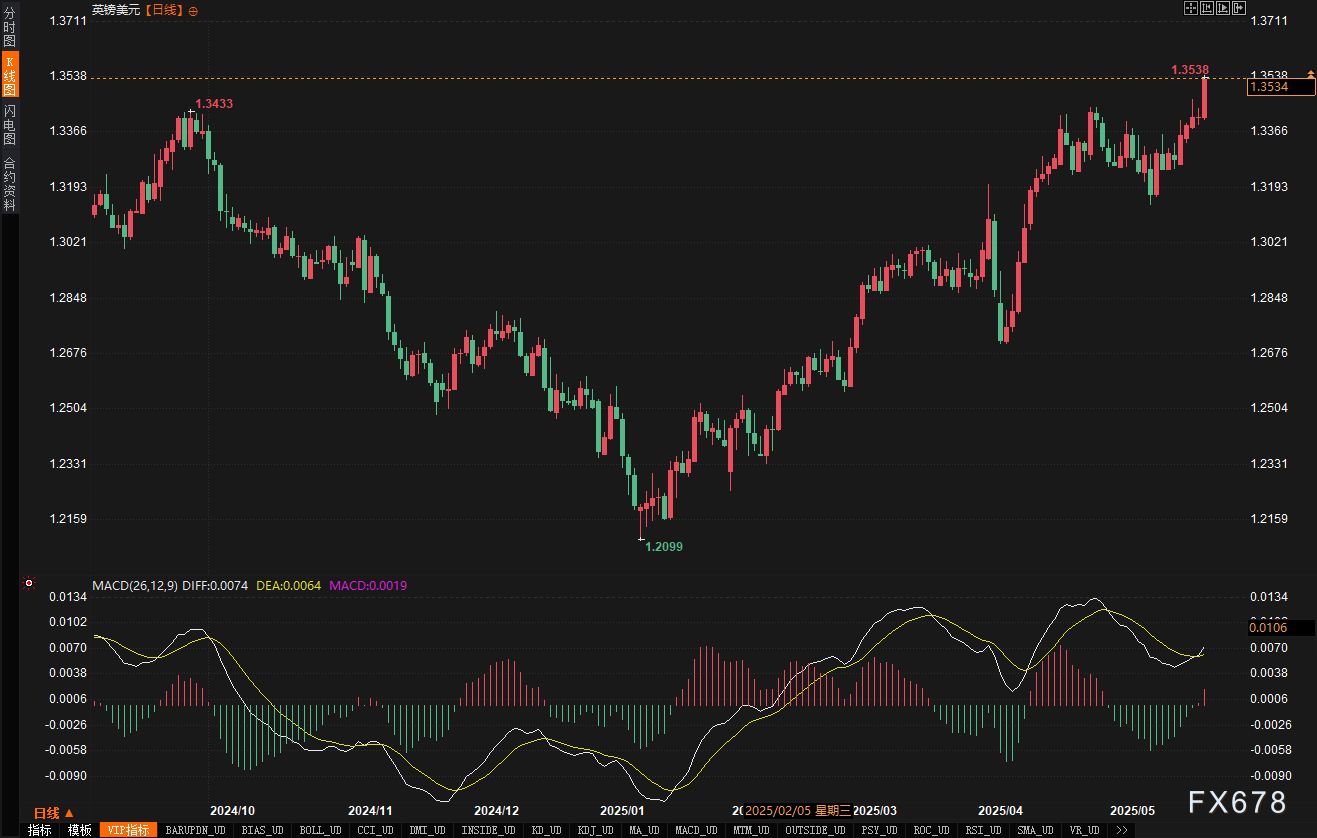Open the 合约资料 contract info tab
The width and height of the screenshot is (1317, 838).
coord(9,184)
